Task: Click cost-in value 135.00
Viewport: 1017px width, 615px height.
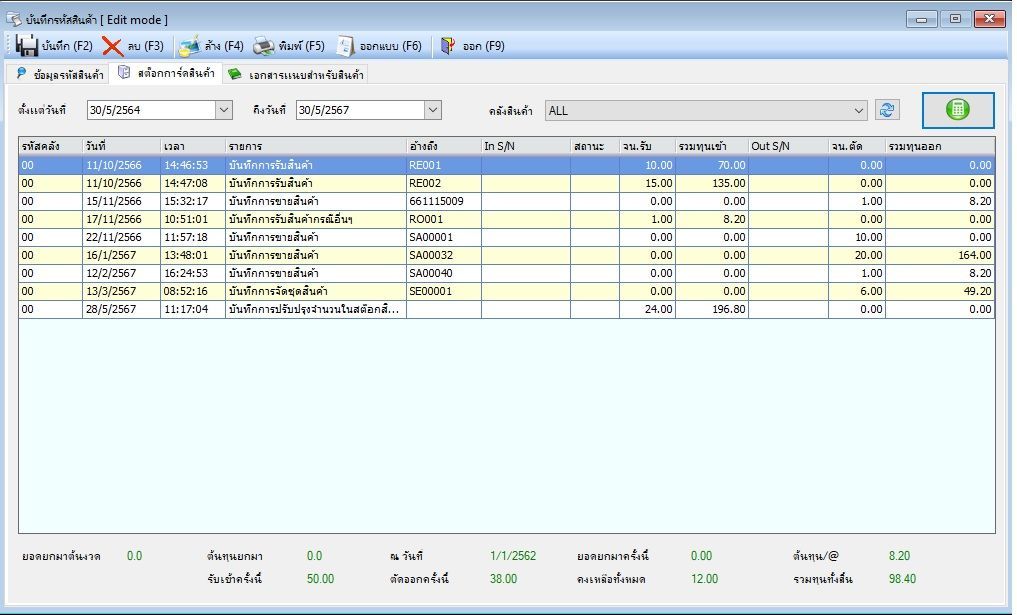Action: (x=712, y=184)
